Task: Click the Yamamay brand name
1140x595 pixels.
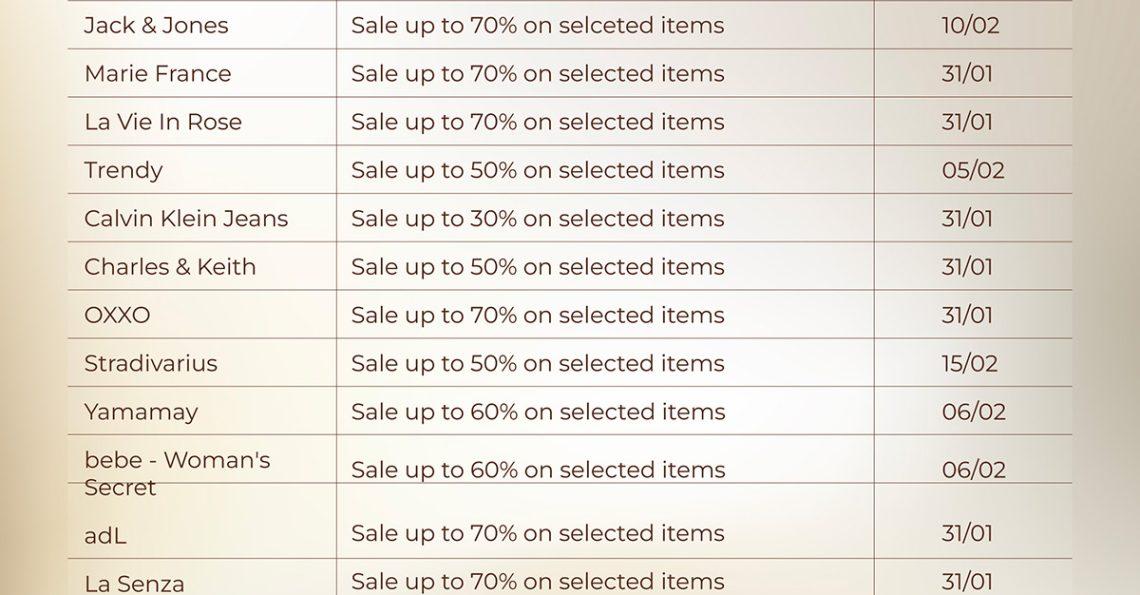Action: (x=141, y=412)
